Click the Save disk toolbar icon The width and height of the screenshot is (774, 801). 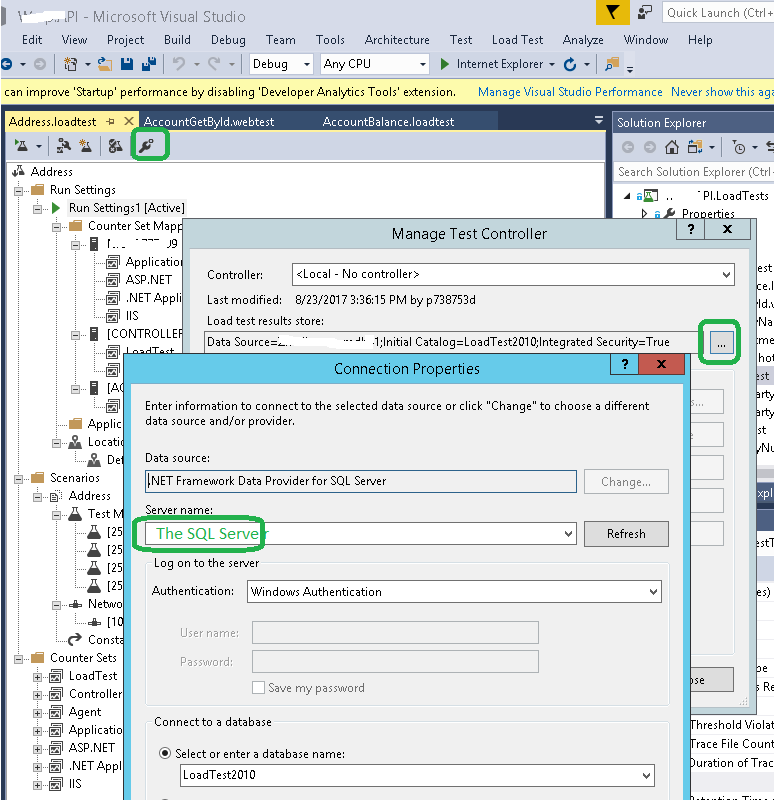tap(127, 64)
